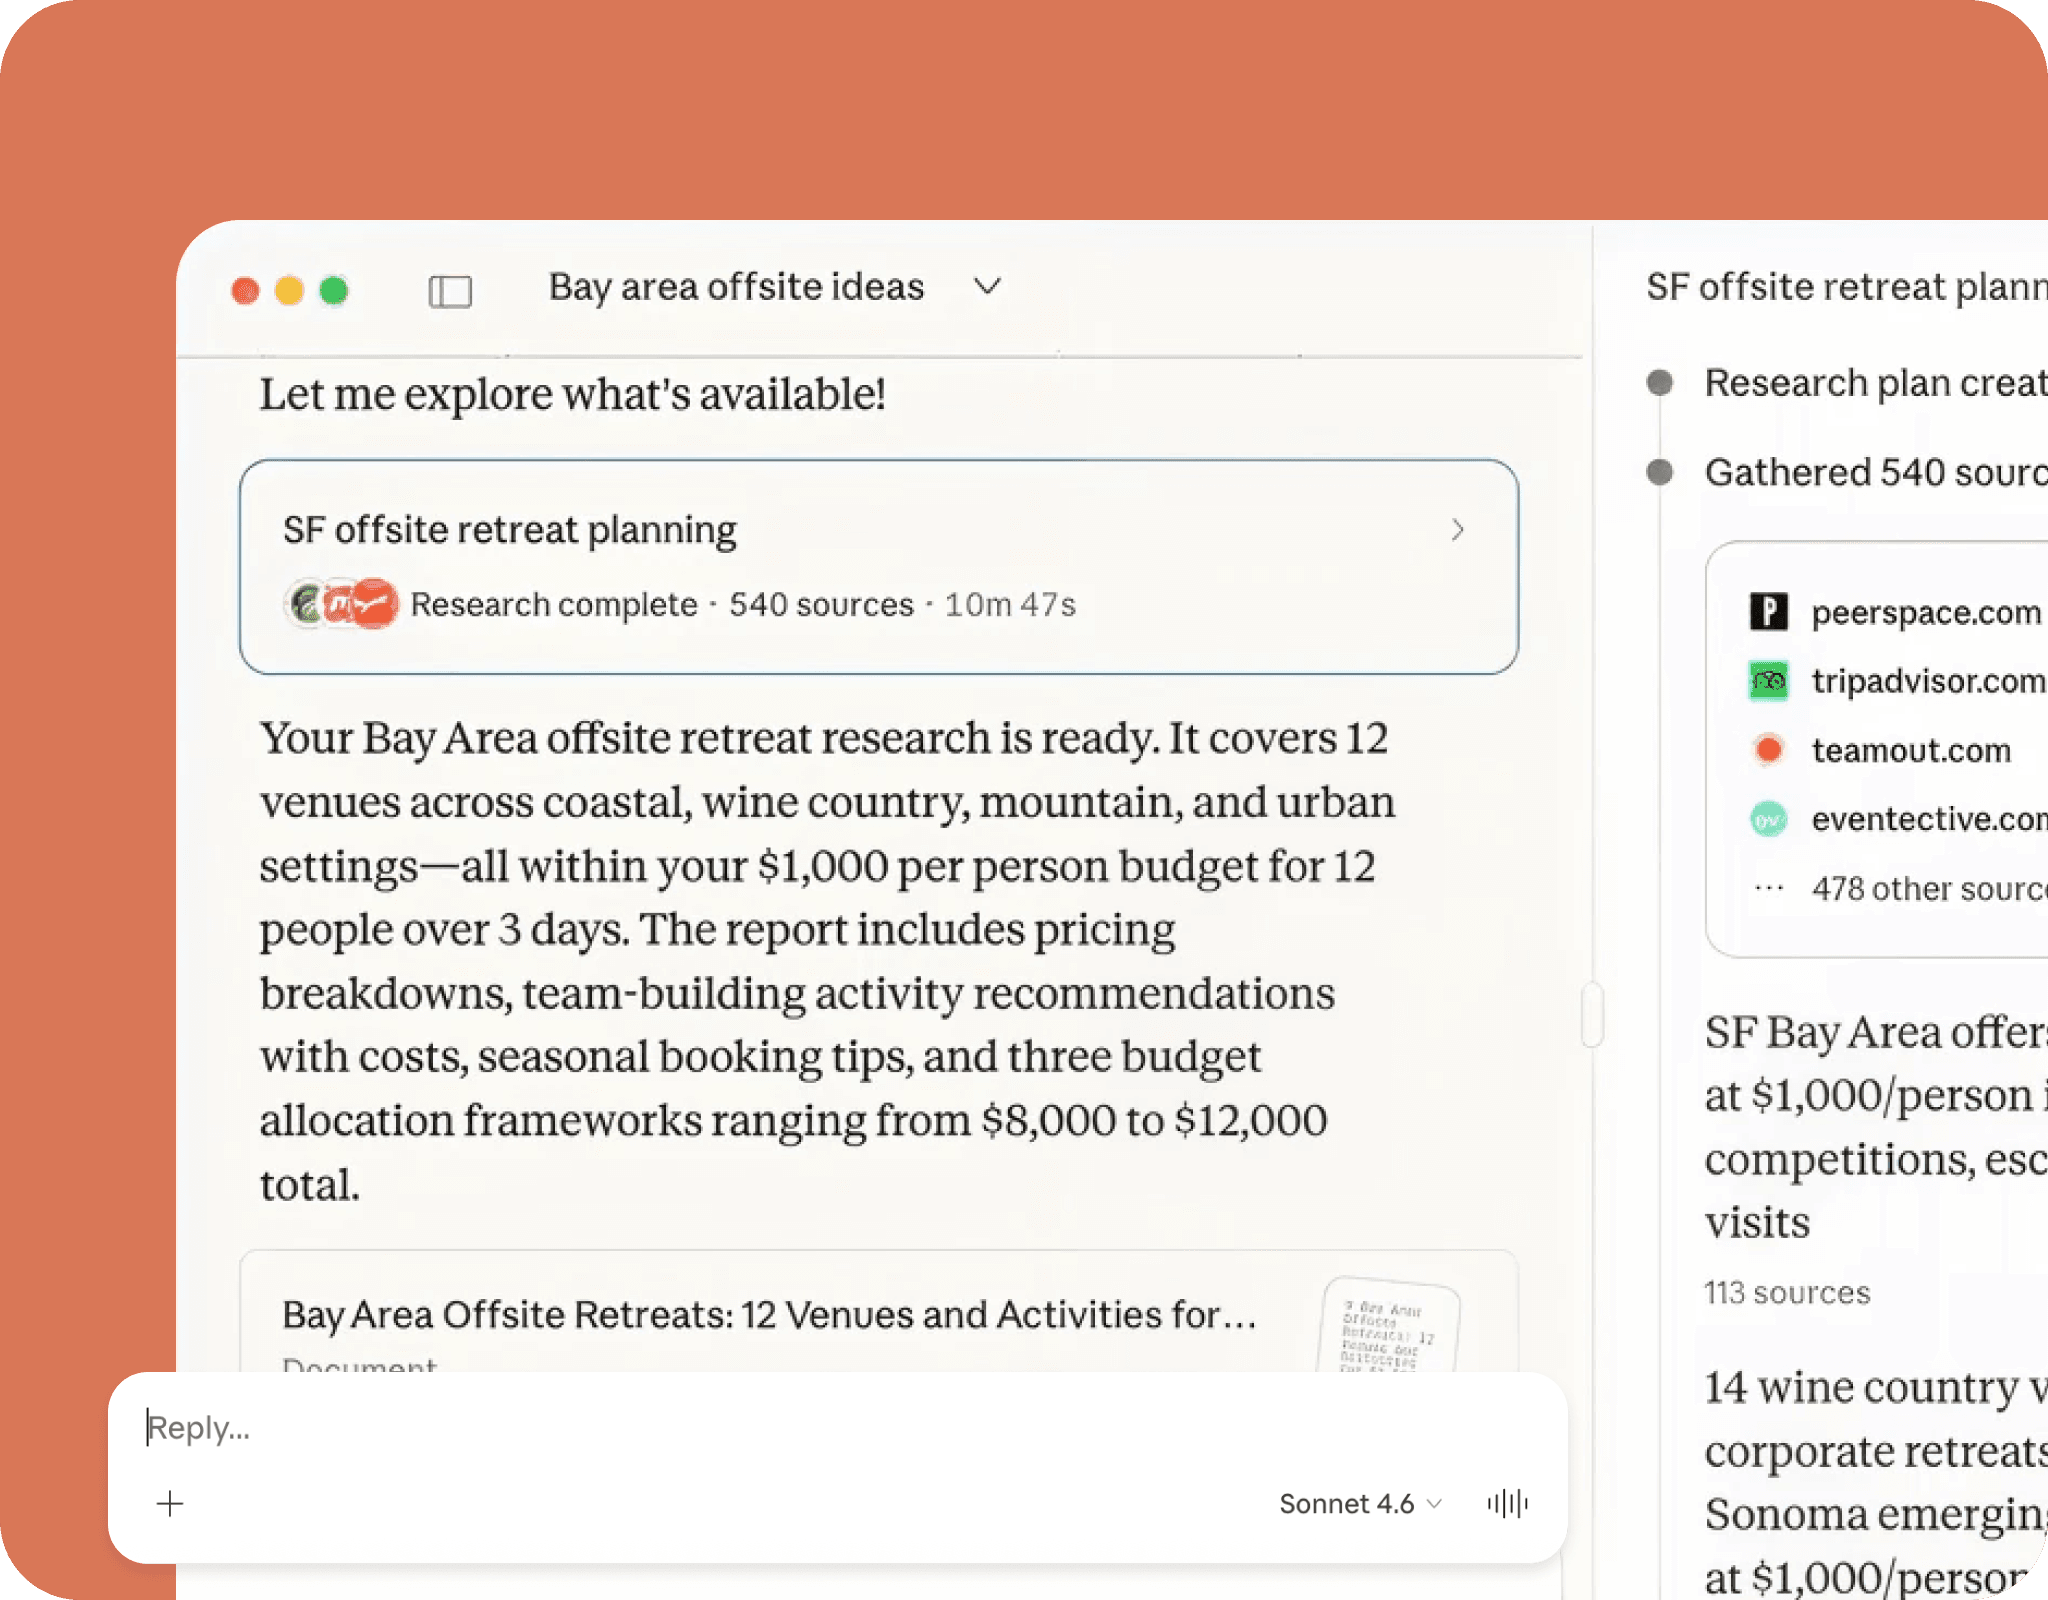The image size is (2048, 1600).
Task: Toggle the sidebar panel icon
Action: coord(449,291)
